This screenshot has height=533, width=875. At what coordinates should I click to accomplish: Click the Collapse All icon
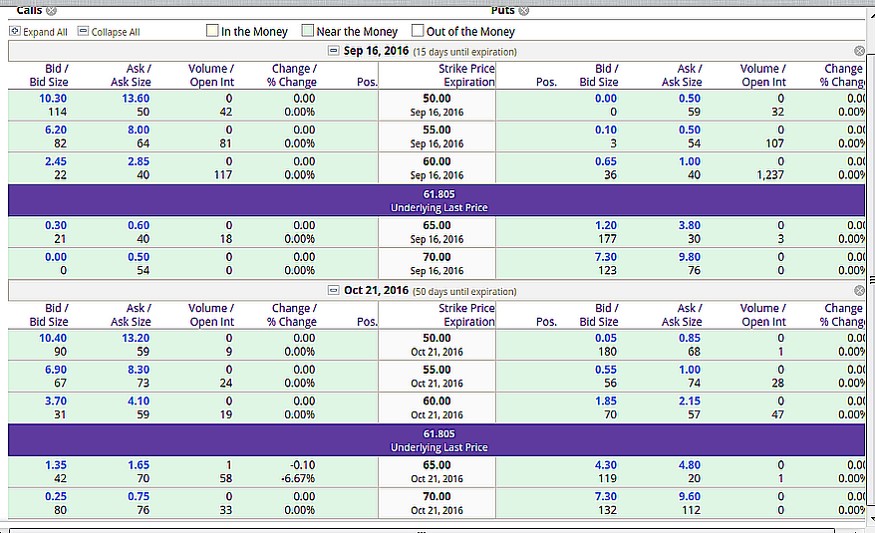pos(83,32)
